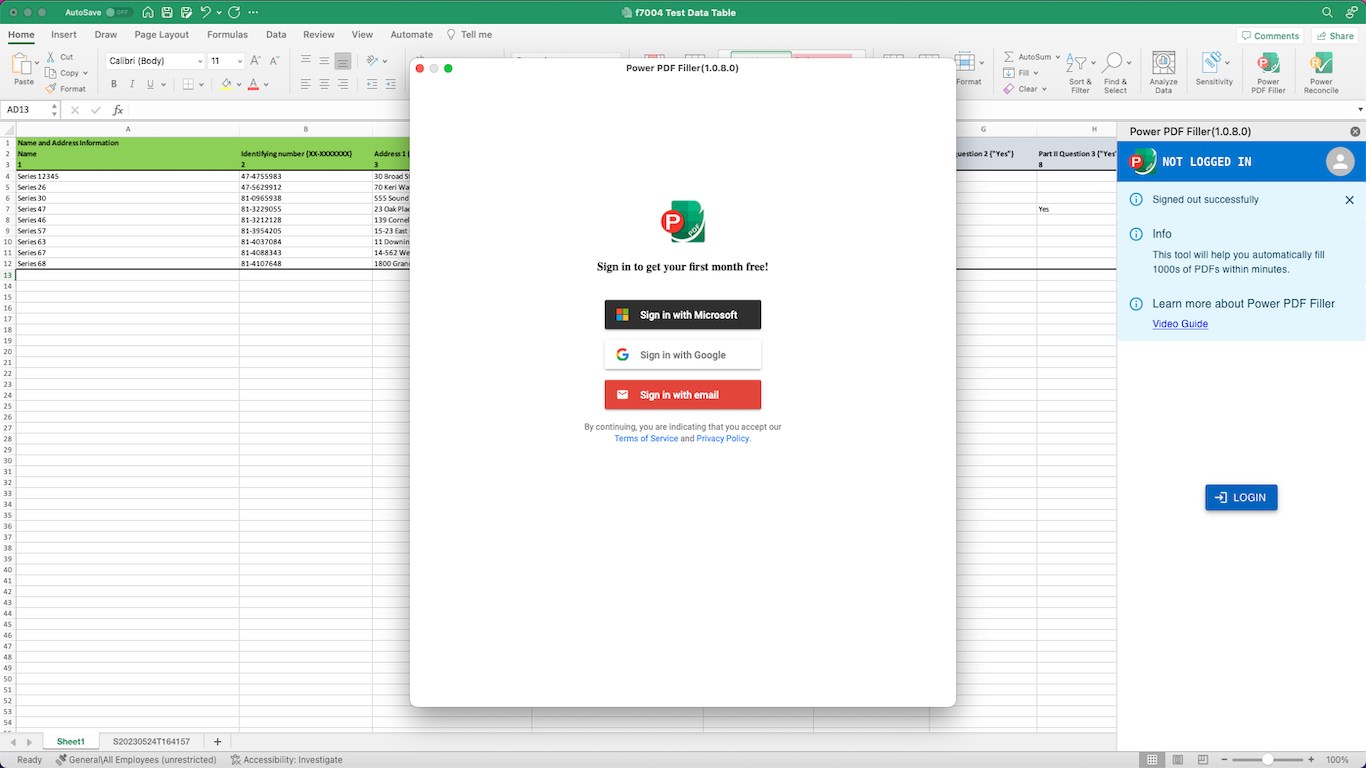Click the Increase Indent icon

391,84
